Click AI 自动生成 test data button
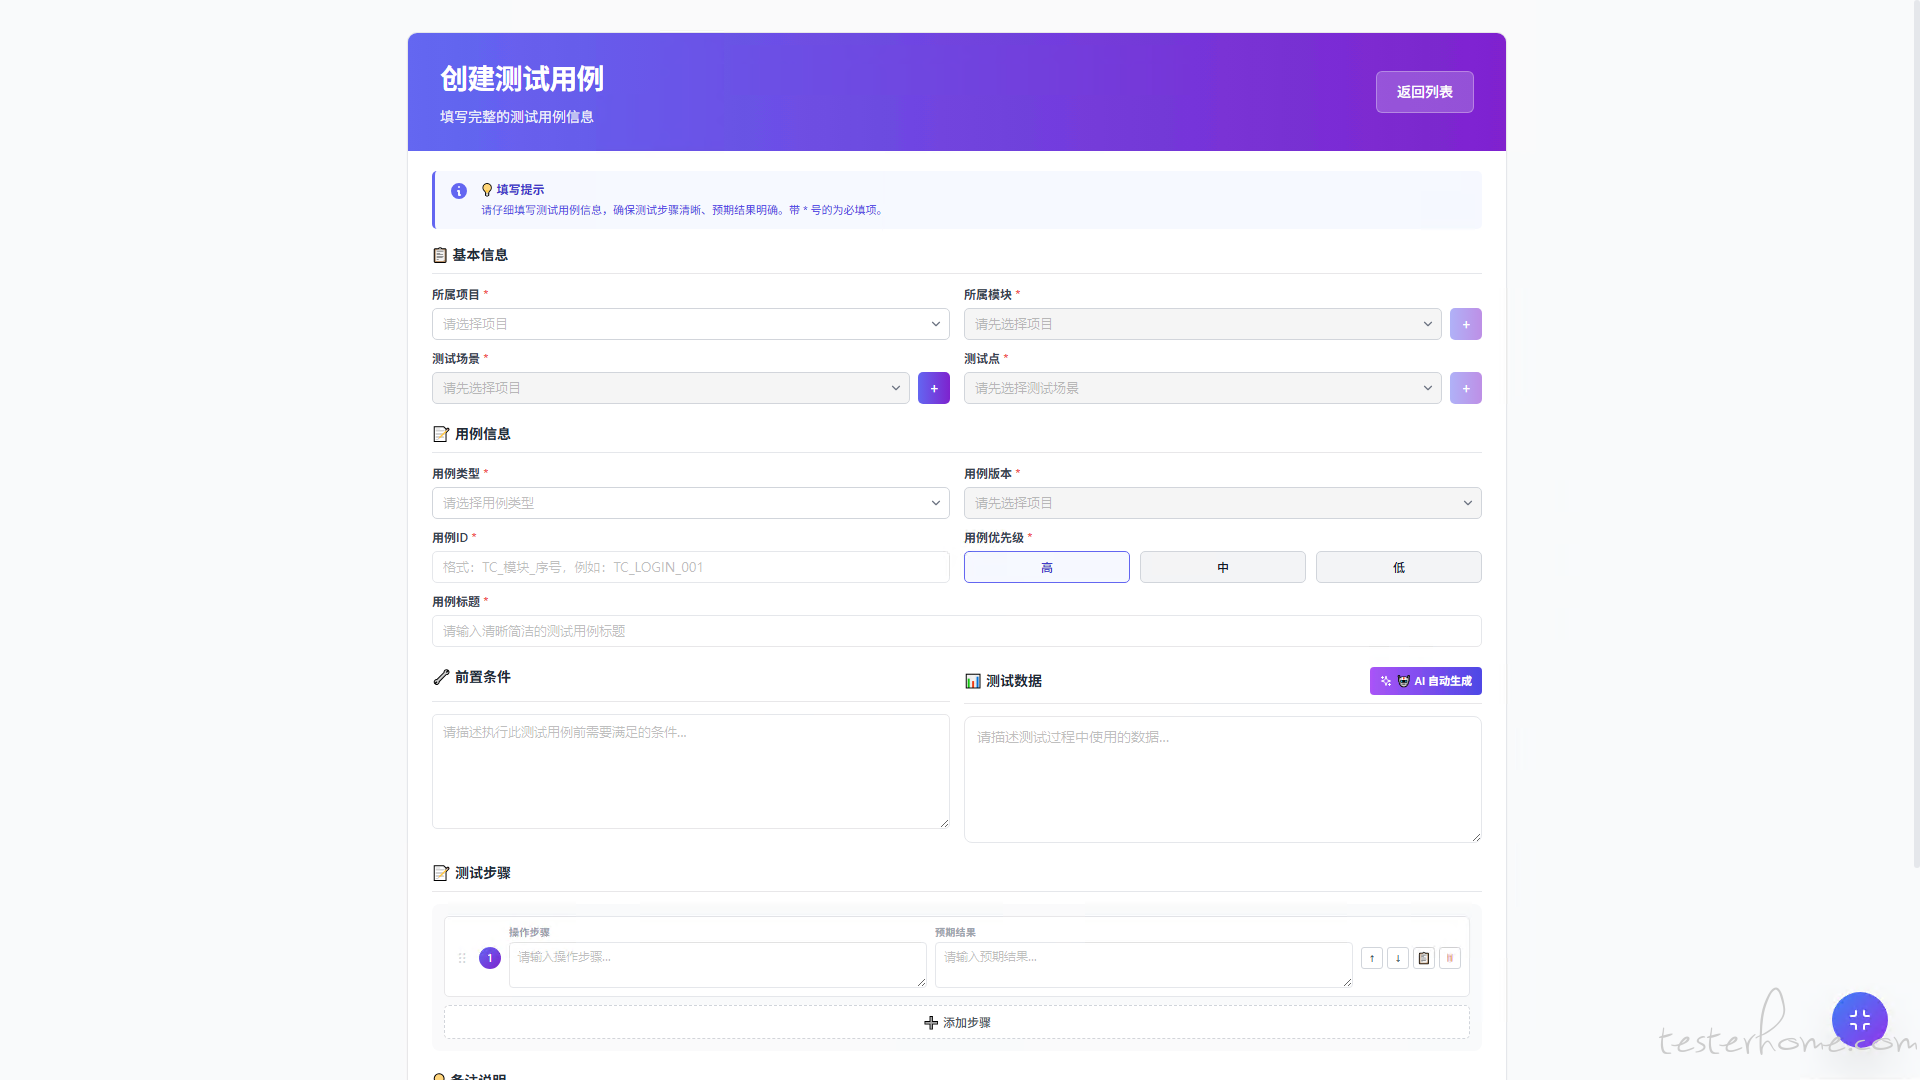The width and height of the screenshot is (1920, 1080). coord(1425,681)
